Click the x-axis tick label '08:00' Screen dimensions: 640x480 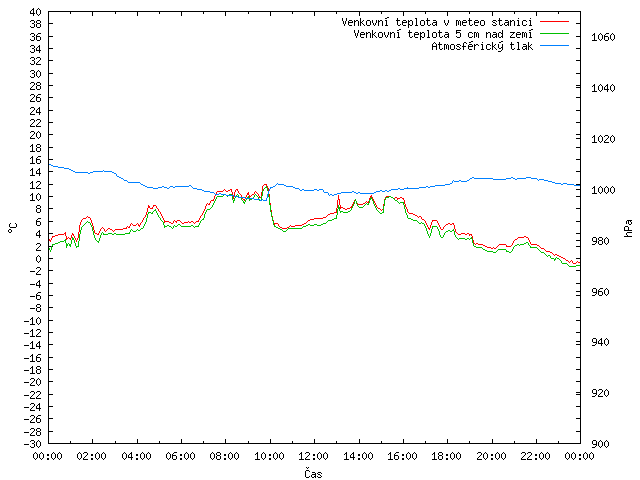pos(225,456)
